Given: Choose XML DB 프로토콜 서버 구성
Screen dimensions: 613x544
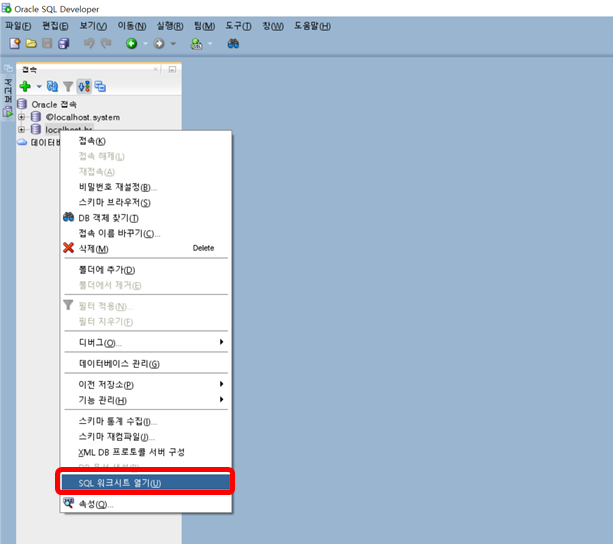Looking at the screenshot, I should (x=146, y=452).
